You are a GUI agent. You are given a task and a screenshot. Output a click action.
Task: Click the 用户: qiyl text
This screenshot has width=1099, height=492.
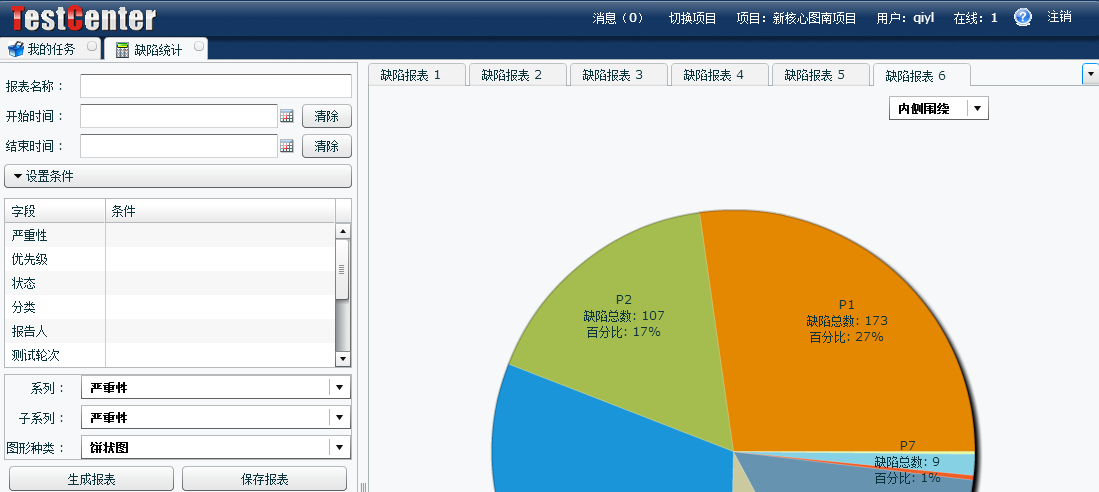pos(905,18)
